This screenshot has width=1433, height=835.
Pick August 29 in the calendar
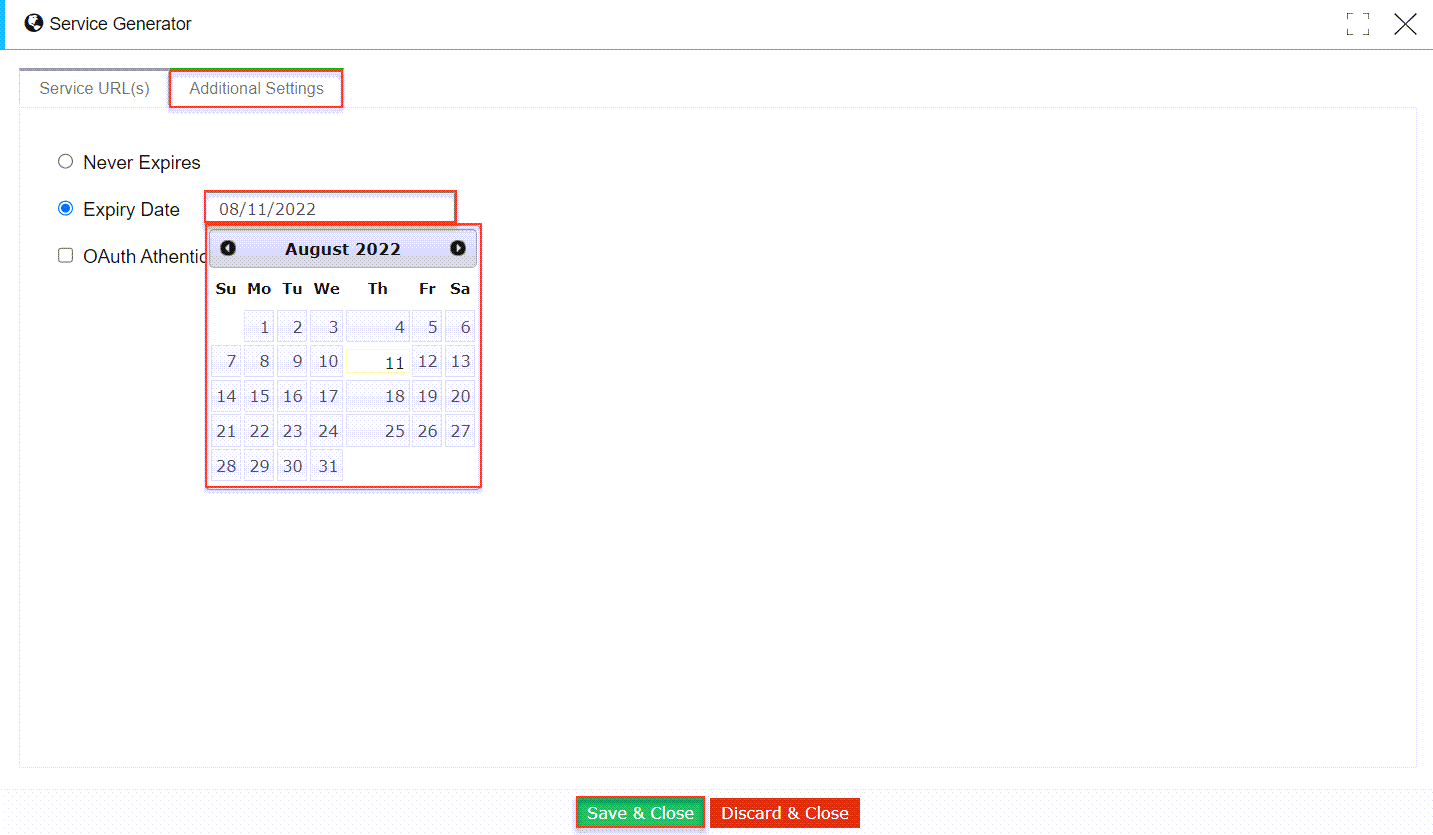[x=259, y=465]
